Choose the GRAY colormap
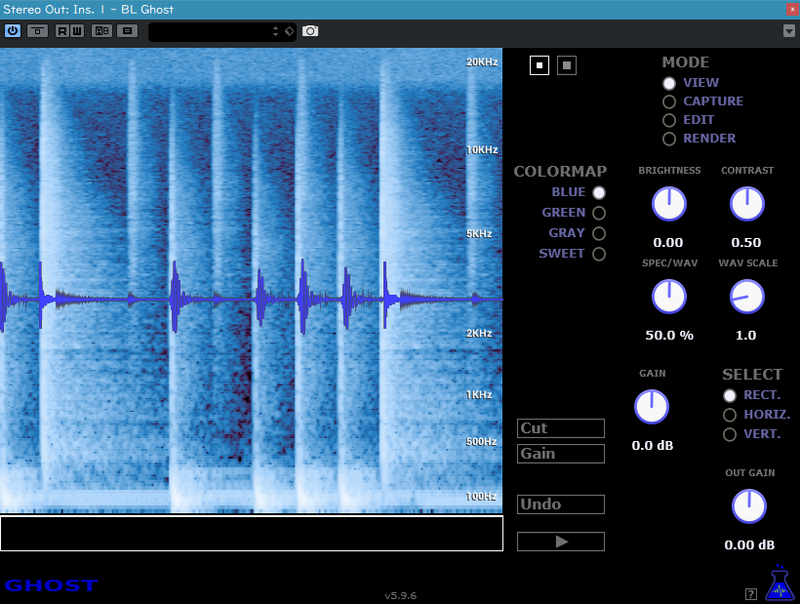Screen dimensions: 800x604 [599, 233]
